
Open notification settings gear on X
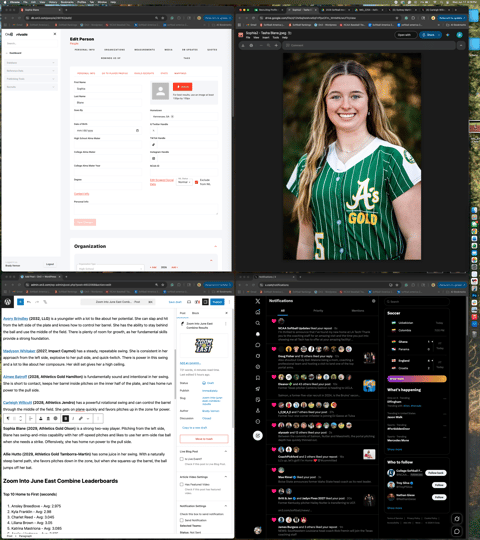[x=374, y=301]
